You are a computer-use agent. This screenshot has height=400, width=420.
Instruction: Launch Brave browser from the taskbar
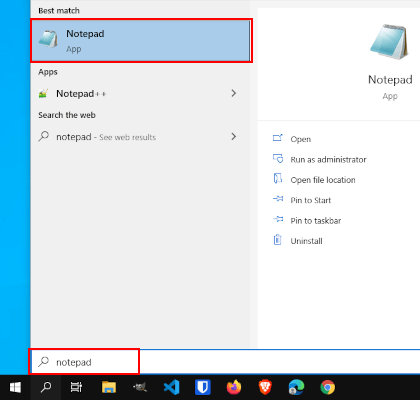pyautogui.click(x=265, y=387)
